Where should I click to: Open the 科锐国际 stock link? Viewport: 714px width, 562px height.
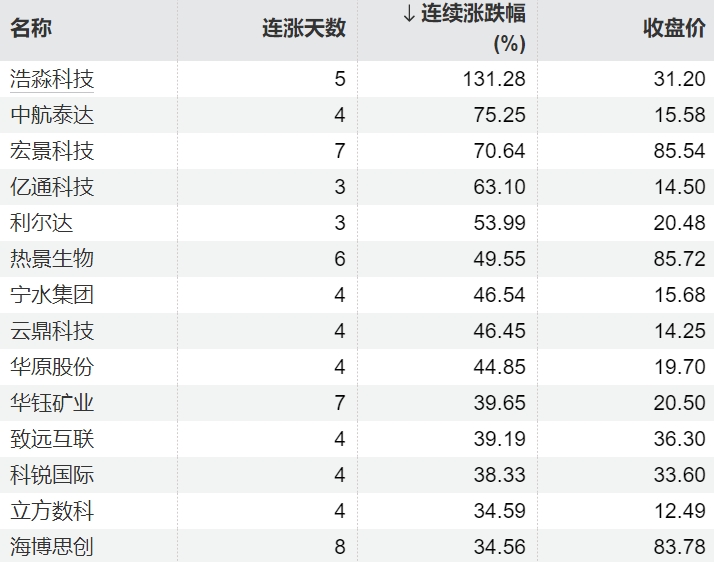pos(52,475)
